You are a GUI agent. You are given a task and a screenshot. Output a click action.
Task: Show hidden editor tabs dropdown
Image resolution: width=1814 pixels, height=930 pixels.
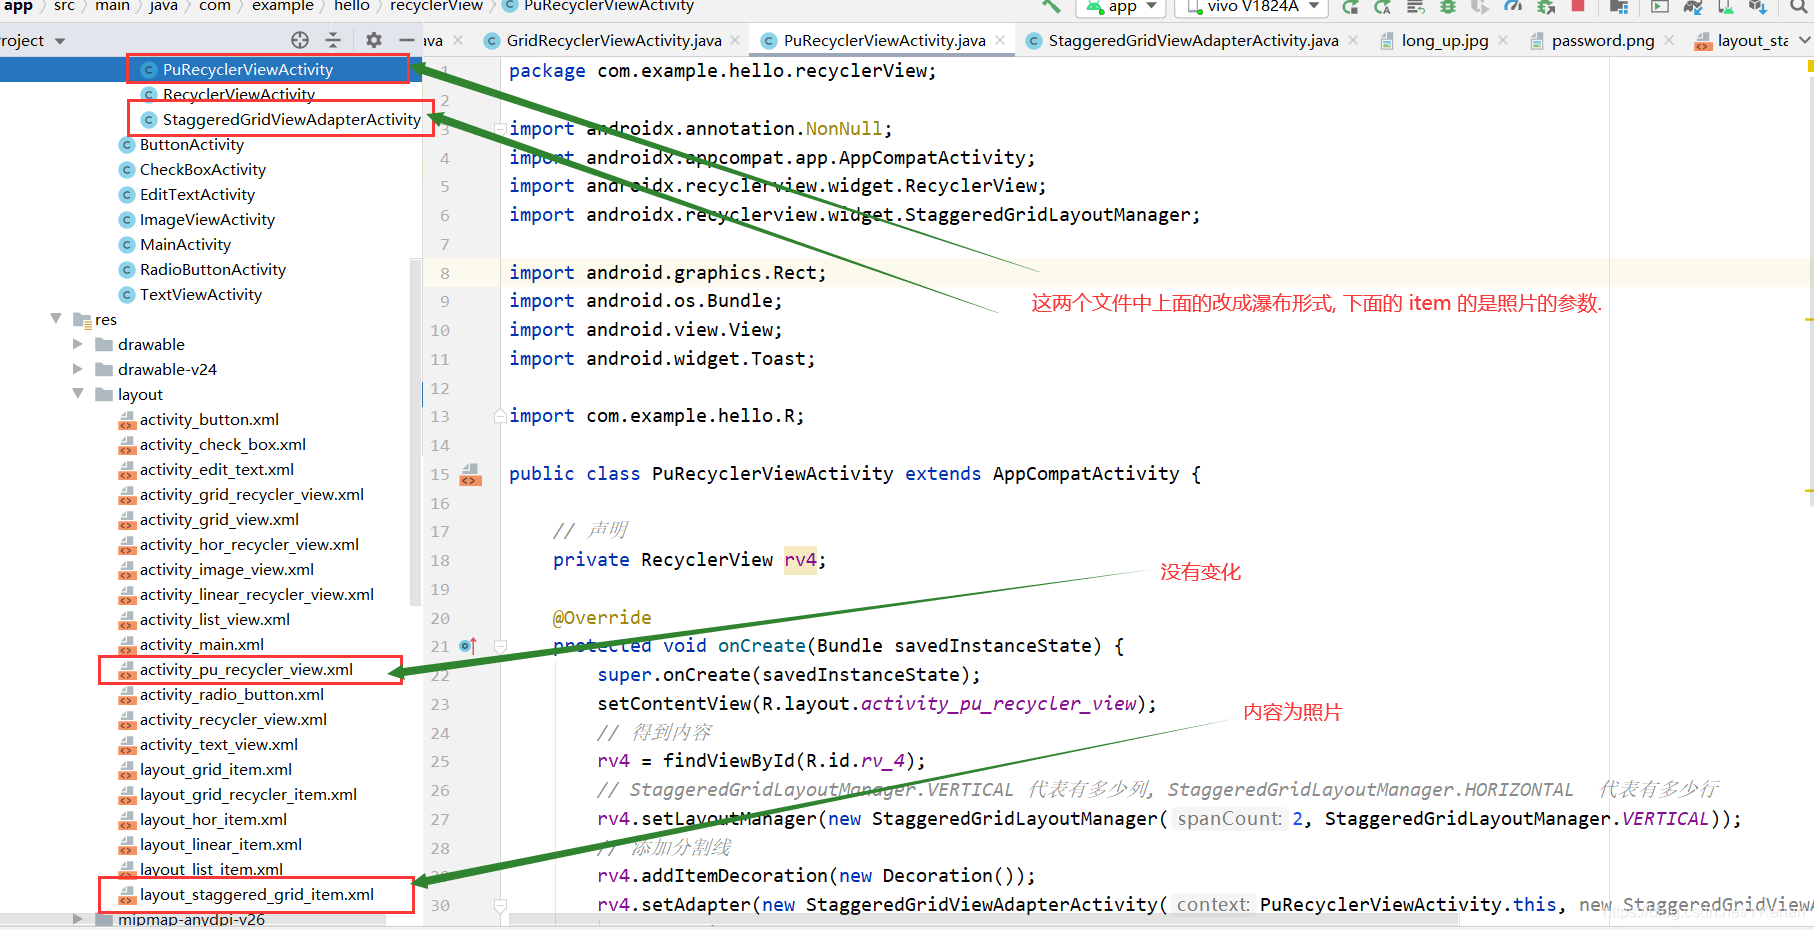click(1804, 40)
